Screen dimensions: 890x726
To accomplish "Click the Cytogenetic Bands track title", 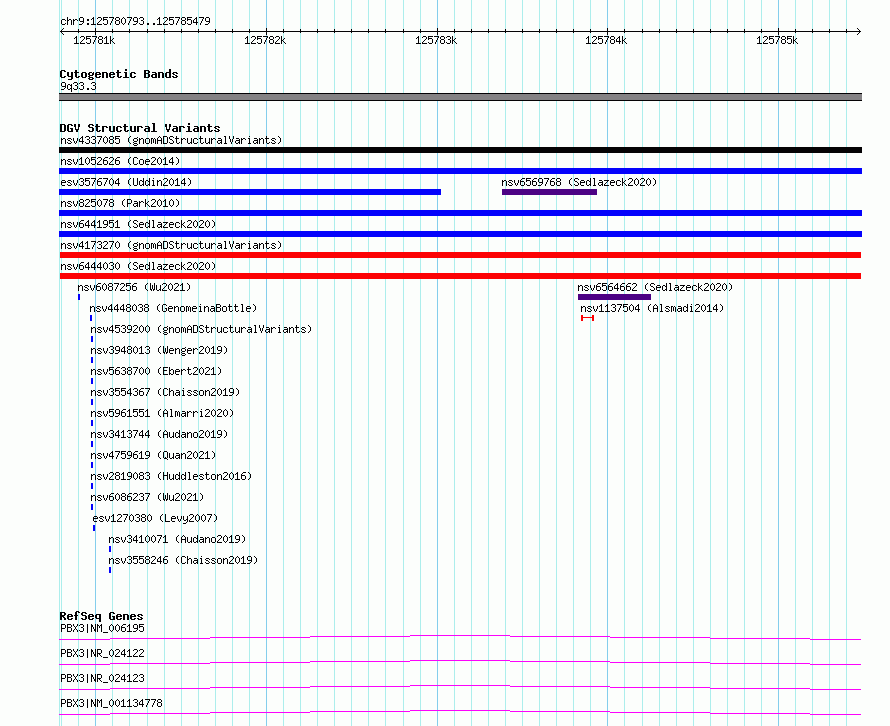I will pyautogui.click(x=119, y=74).
